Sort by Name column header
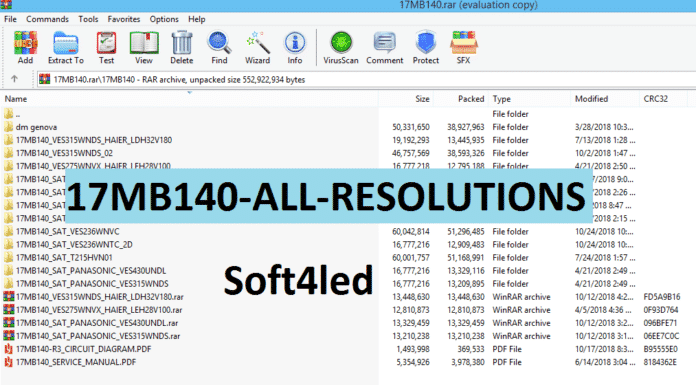Viewport: 696px width, 385px height. click(x=190, y=99)
